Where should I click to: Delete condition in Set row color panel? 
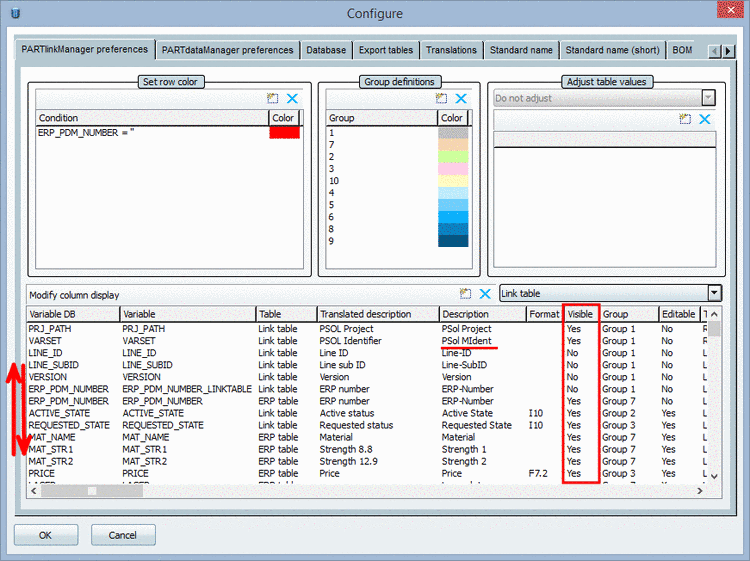pyautogui.click(x=292, y=98)
